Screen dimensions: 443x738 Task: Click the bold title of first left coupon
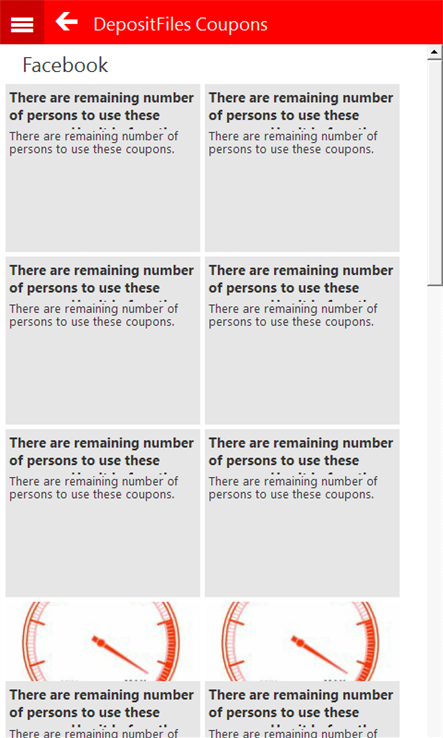coord(102,107)
